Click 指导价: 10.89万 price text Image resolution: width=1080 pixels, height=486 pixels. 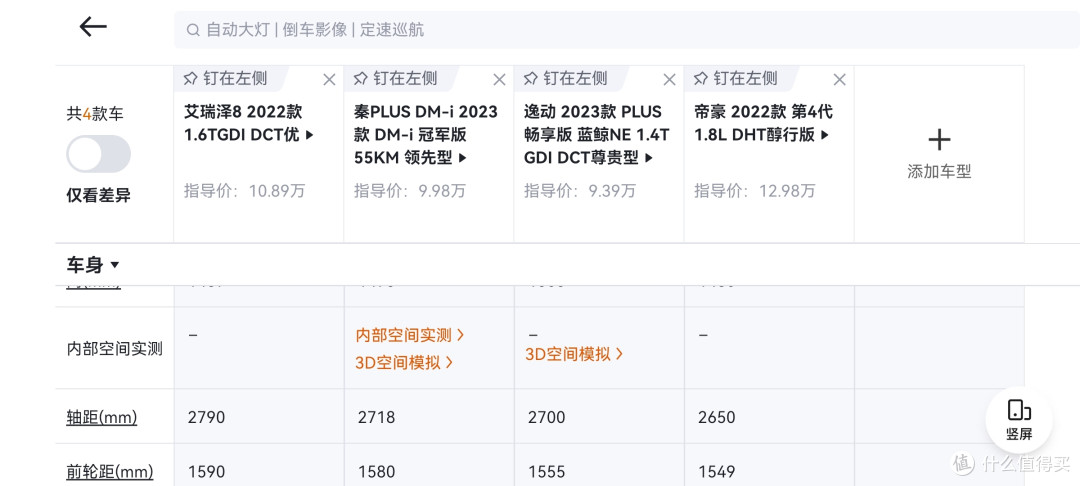click(244, 191)
